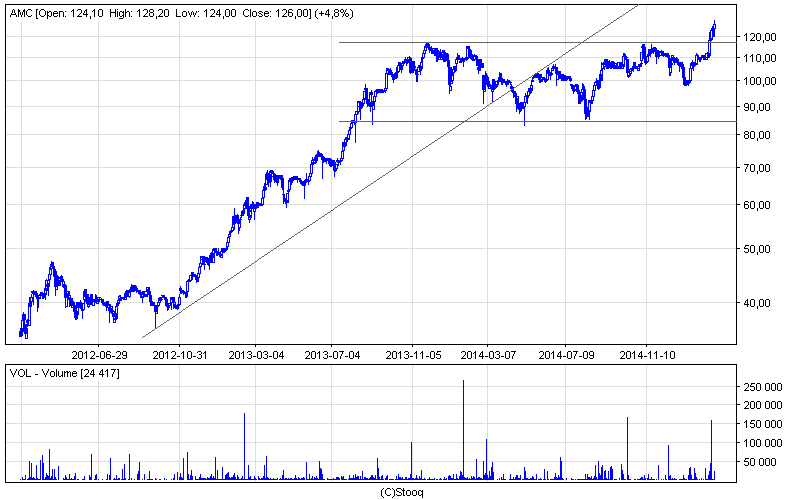This screenshot has width=800, height=500.
Task: Click the 2012-10-31 date label
Action: click(180, 355)
